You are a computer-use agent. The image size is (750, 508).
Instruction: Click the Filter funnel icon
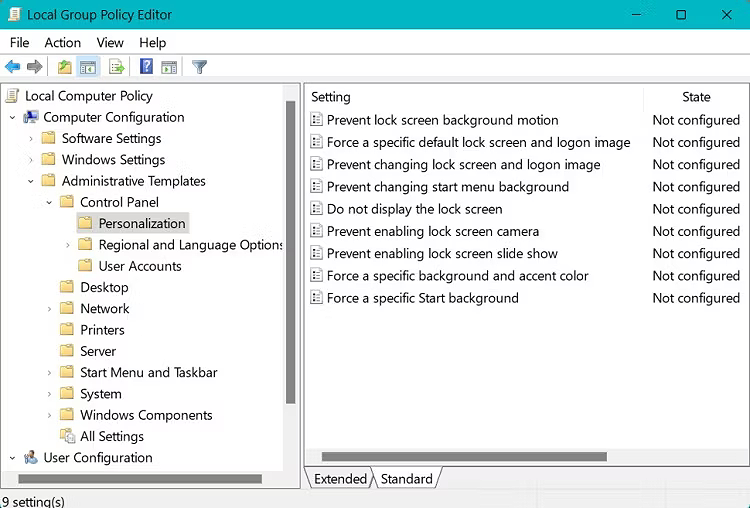point(199,67)
